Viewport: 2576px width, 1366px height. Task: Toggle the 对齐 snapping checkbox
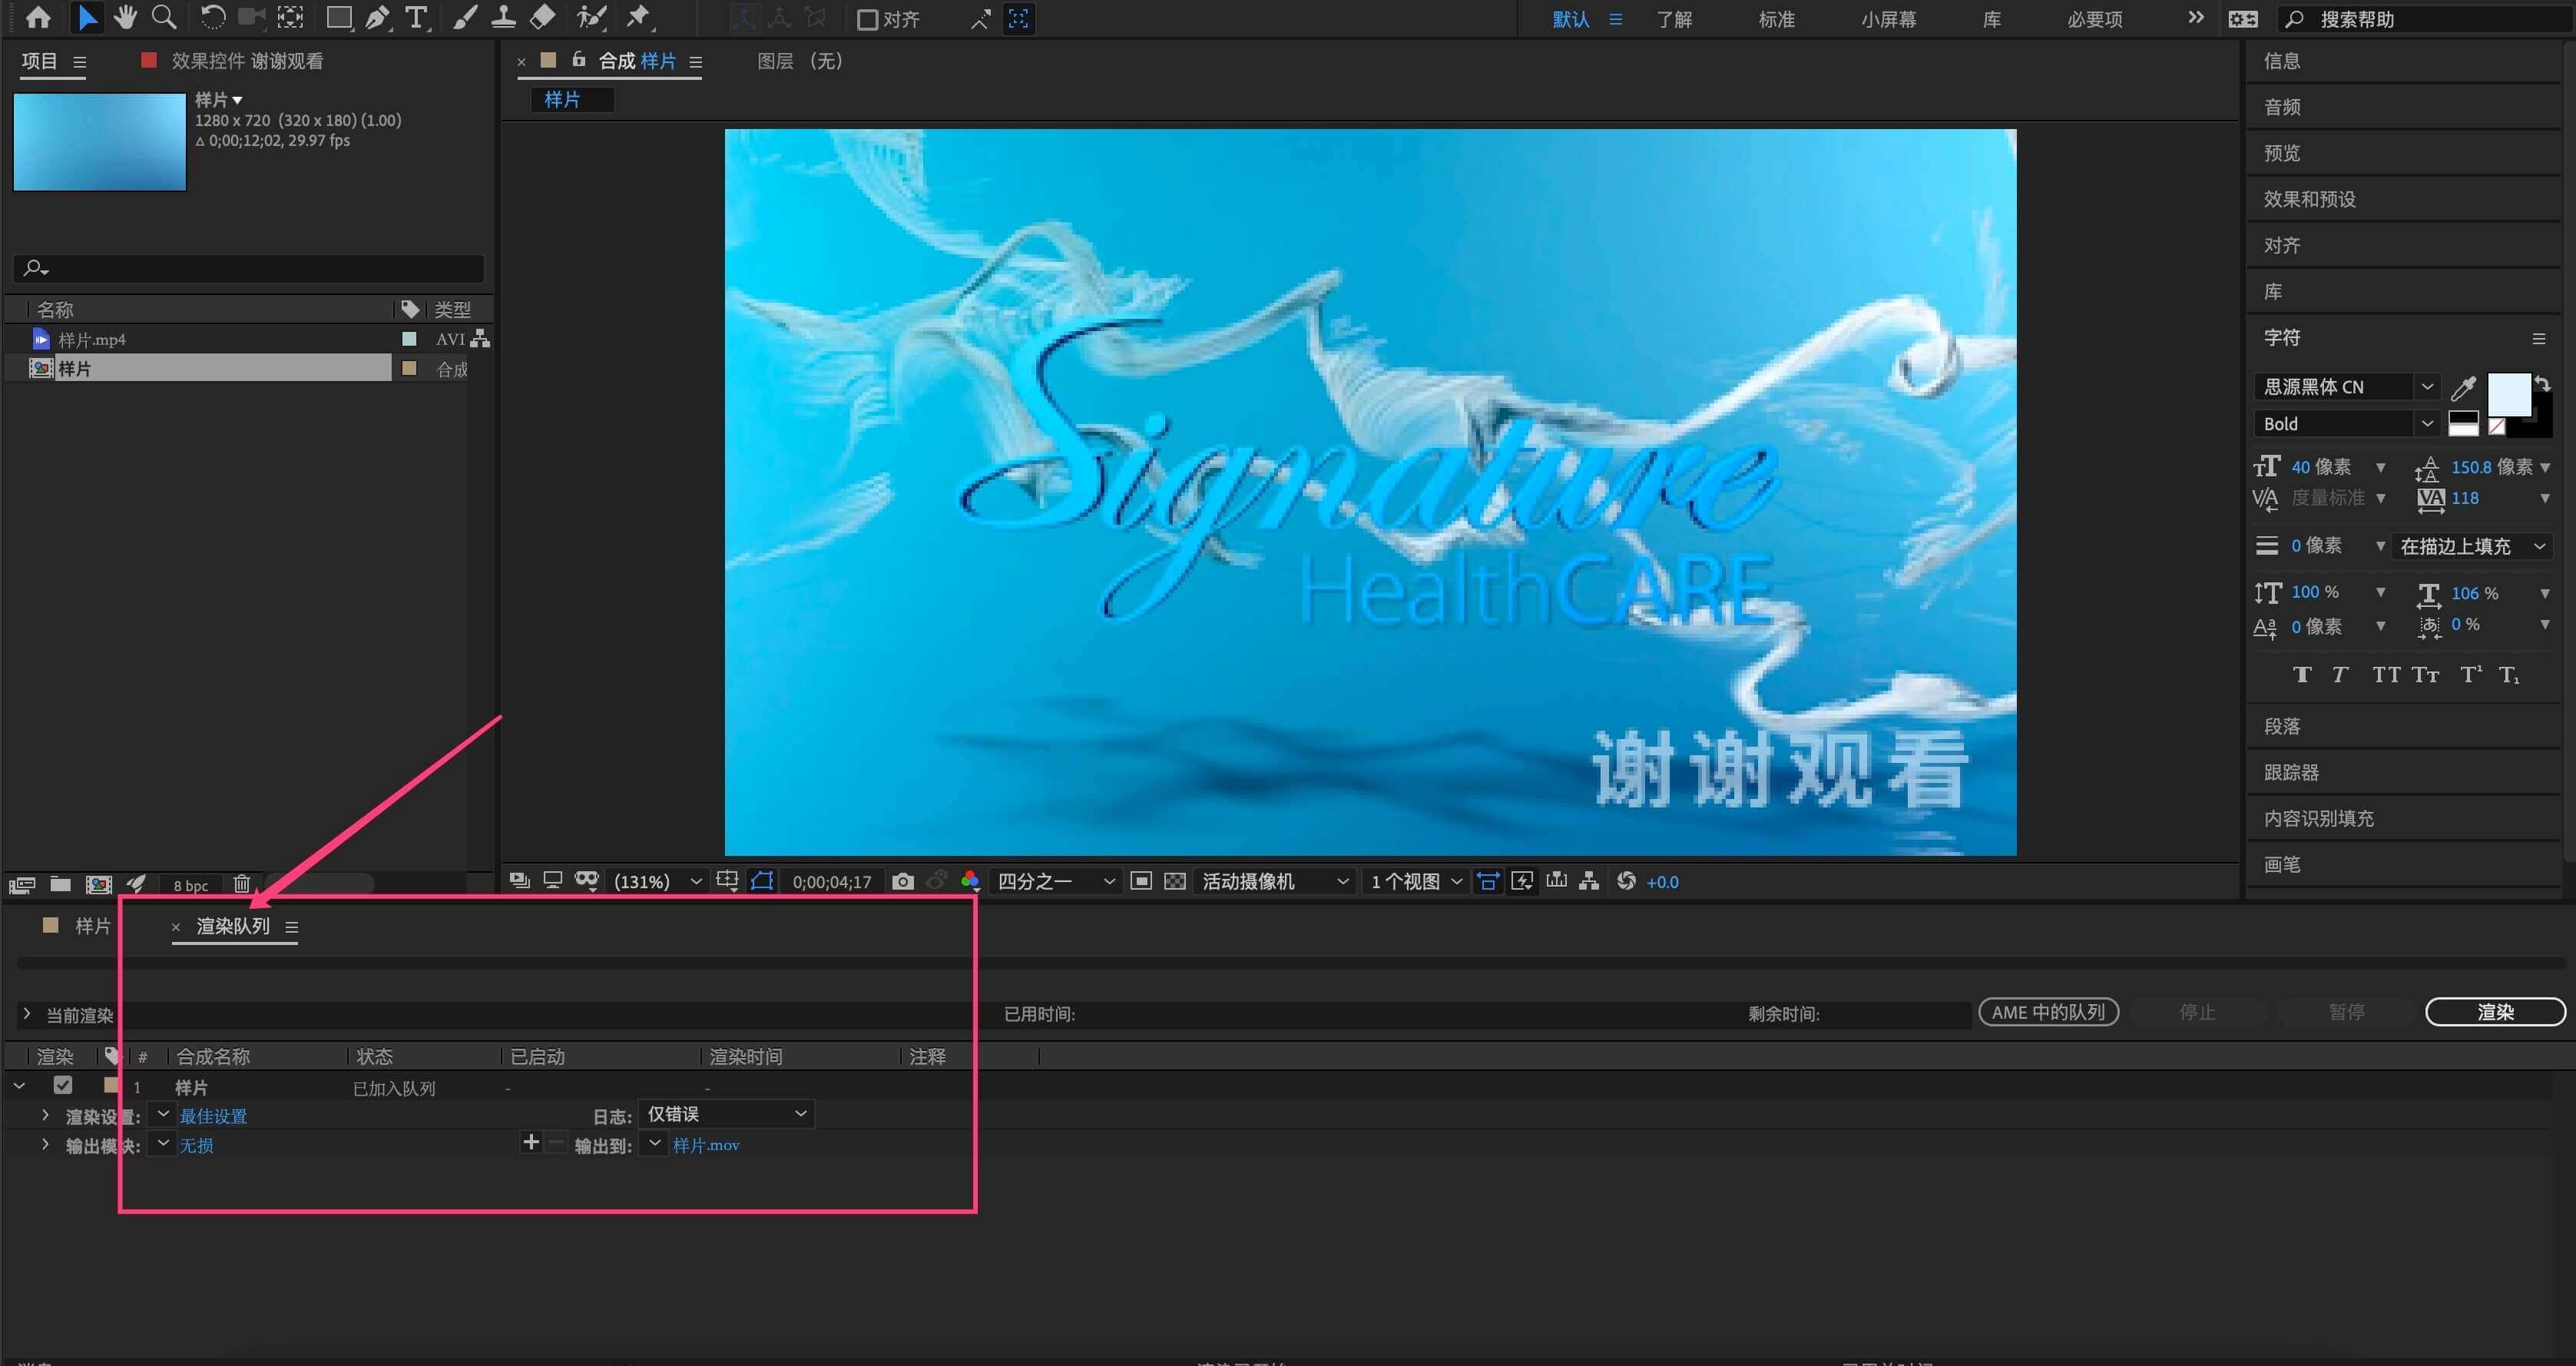tap(868, 19)
